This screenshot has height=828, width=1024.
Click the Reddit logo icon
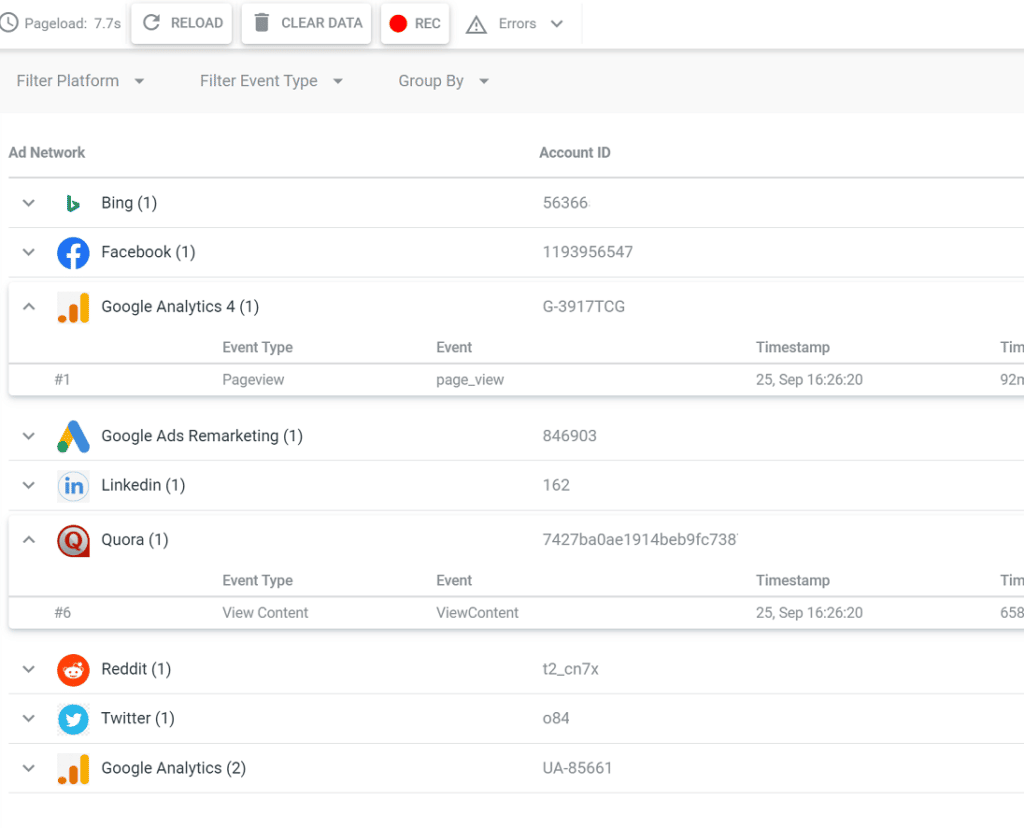coord(73,670)
